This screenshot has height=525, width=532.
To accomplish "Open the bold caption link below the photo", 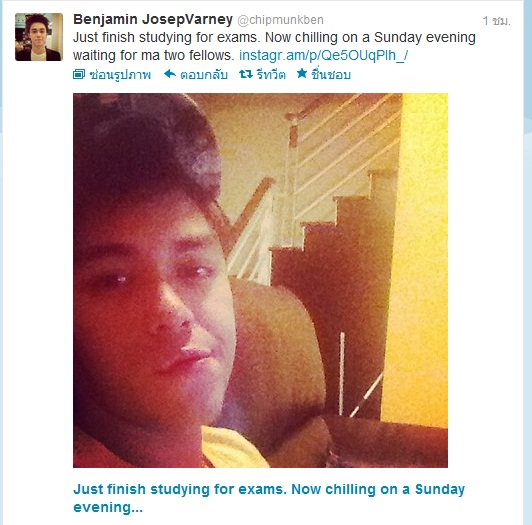I will coord(269,498).
